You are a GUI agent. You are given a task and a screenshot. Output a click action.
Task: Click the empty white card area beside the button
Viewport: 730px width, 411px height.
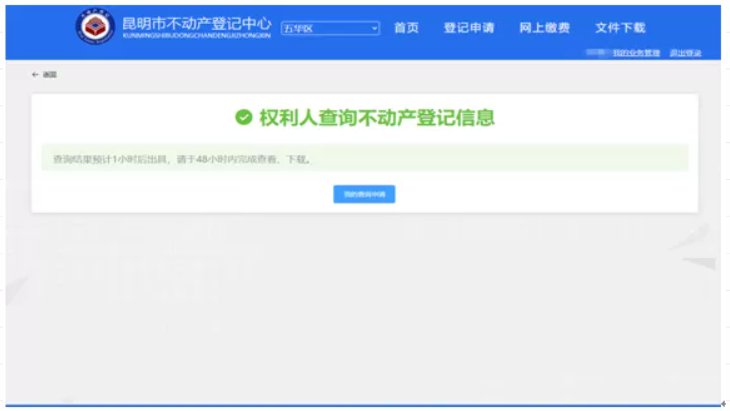pyautogui.click(x=550, y=194)
